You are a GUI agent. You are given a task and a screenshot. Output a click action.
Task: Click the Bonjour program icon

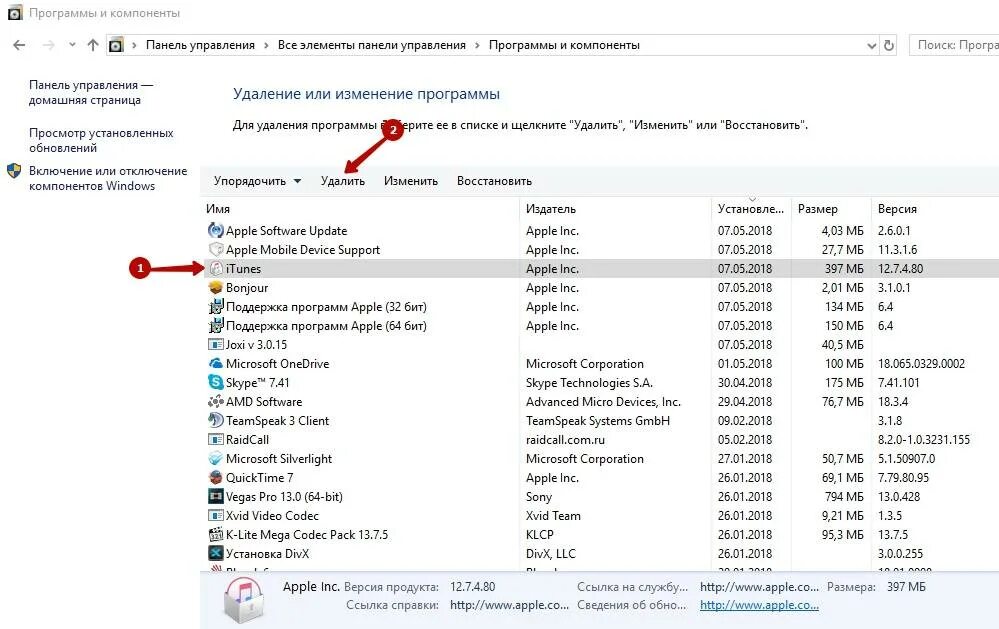tap(216, 287)
